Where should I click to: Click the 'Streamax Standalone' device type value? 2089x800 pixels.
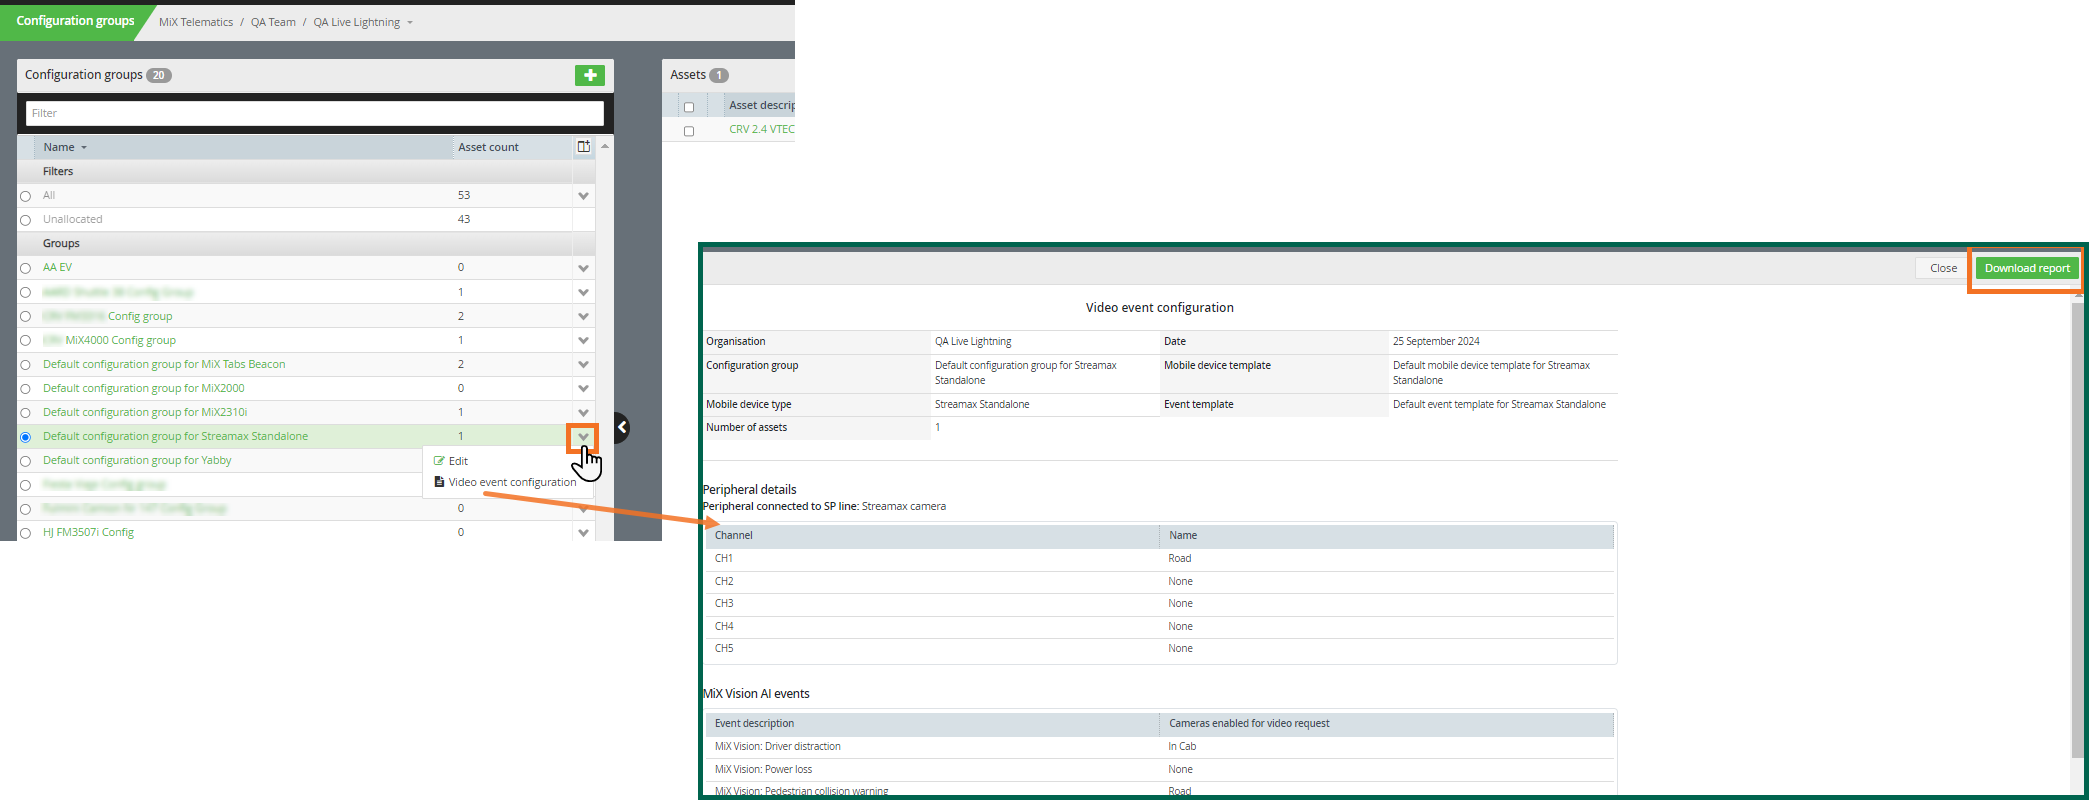982,404
